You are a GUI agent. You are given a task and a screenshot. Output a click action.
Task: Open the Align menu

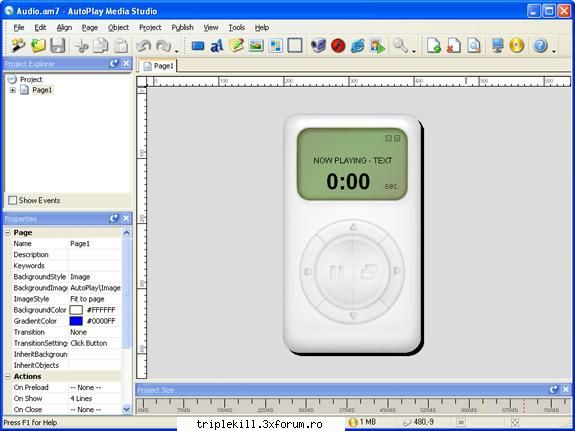(x=64, y=28)
